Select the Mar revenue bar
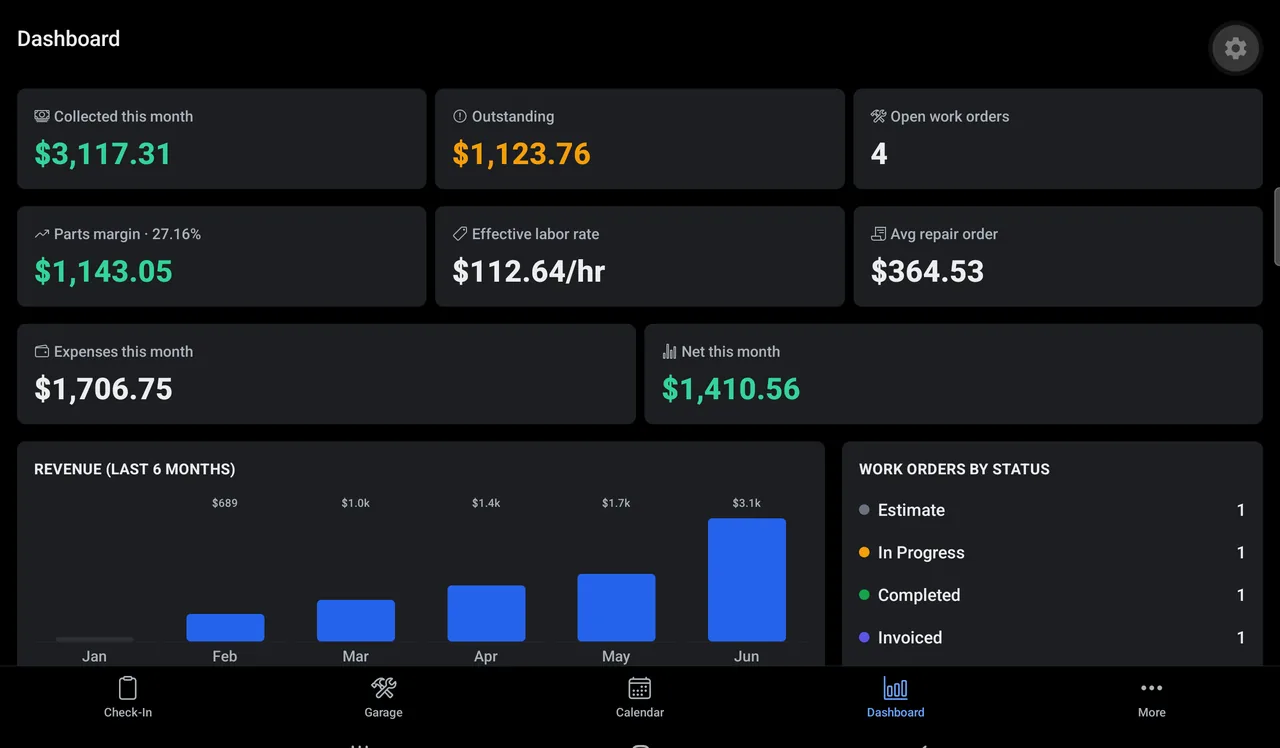 coord(356,621)
